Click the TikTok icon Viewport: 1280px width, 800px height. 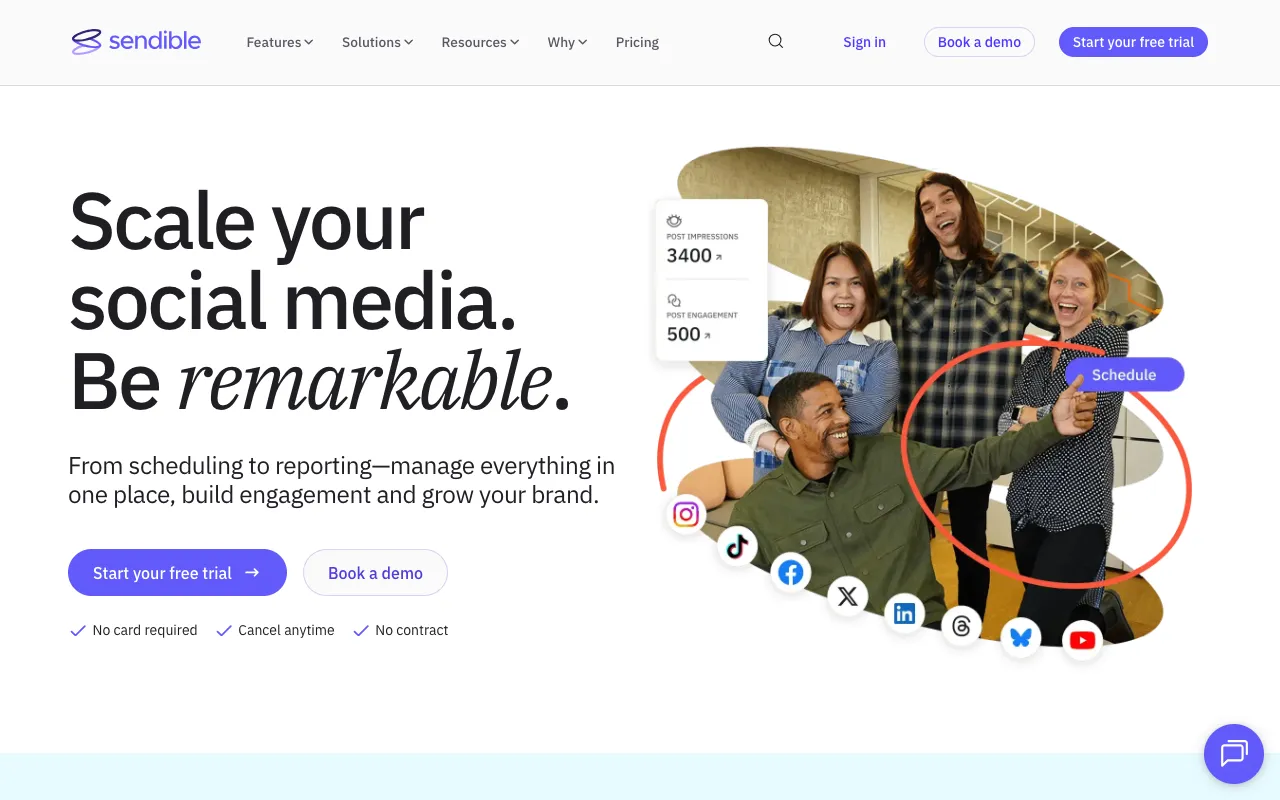[x=737, y=546]
